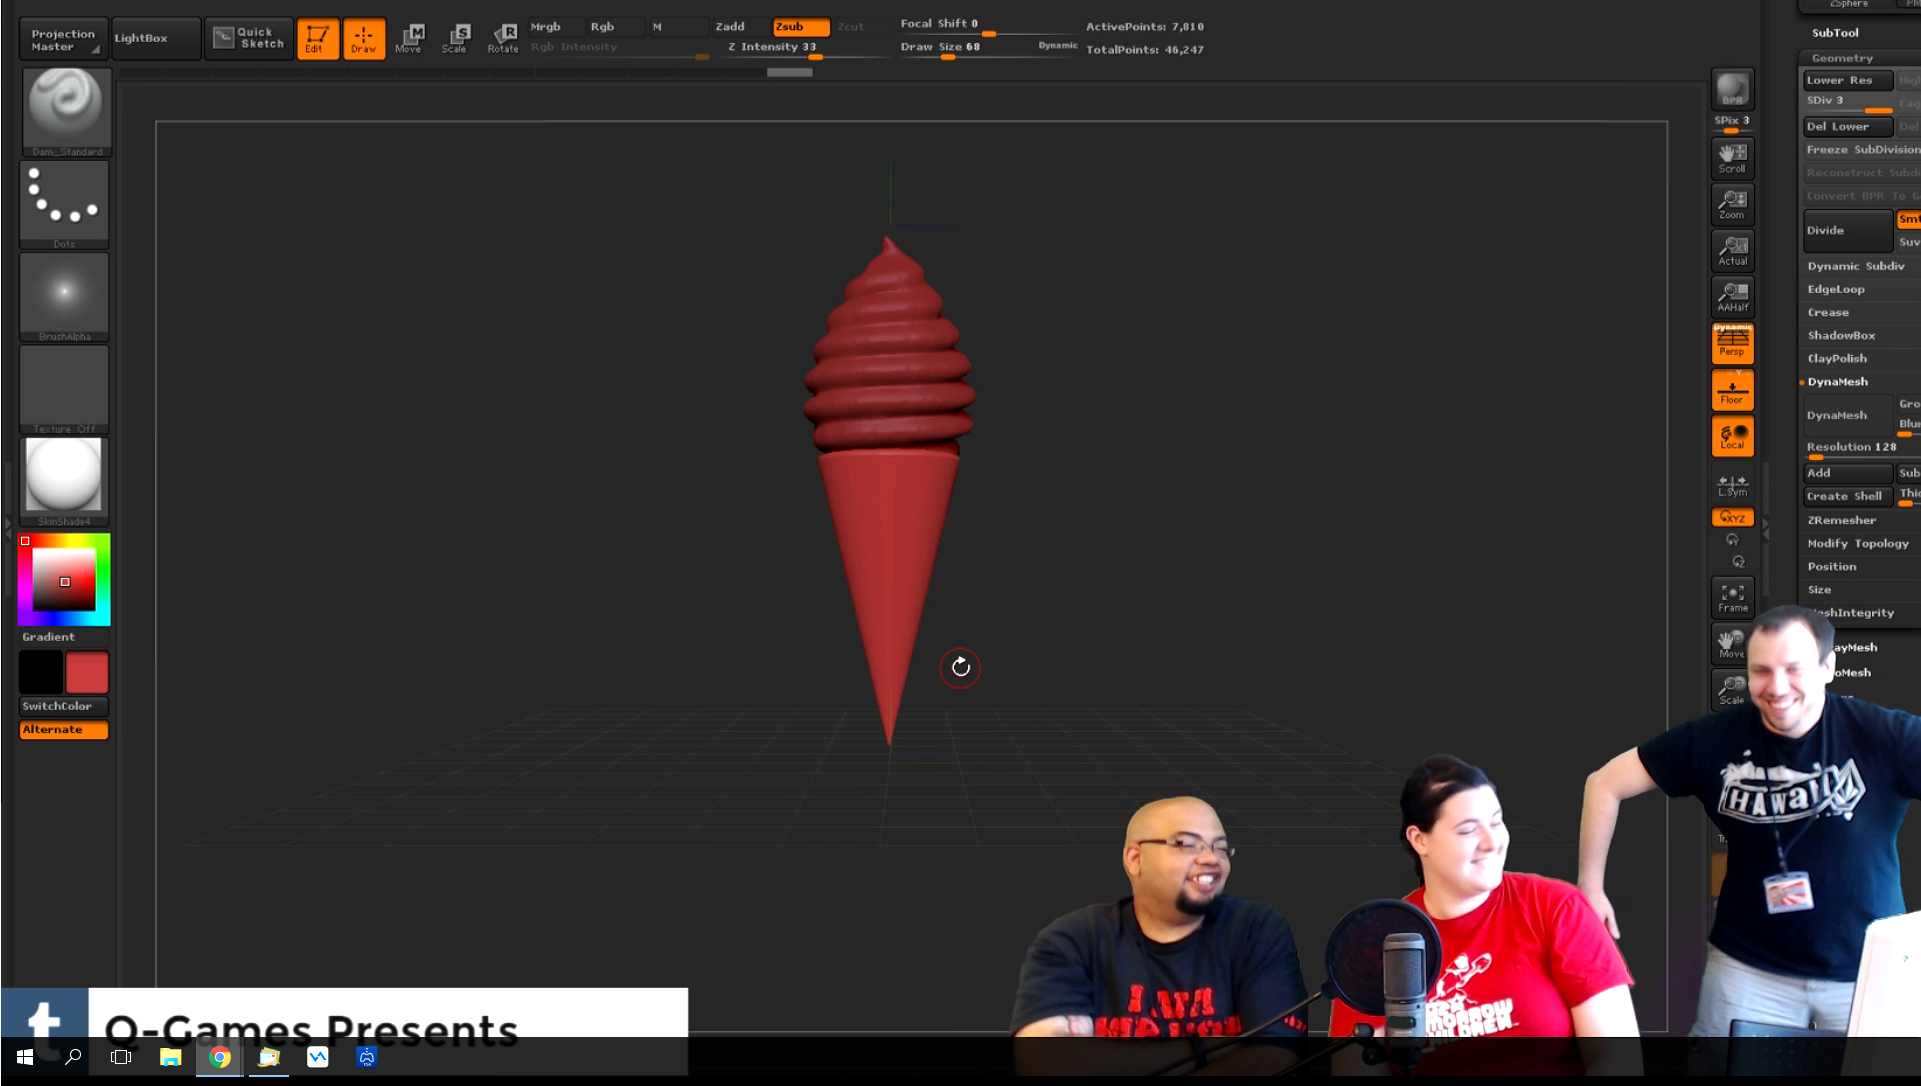Click the Actual size icon
The image size is (1921, 1086).
click(x=1732, y=250)
